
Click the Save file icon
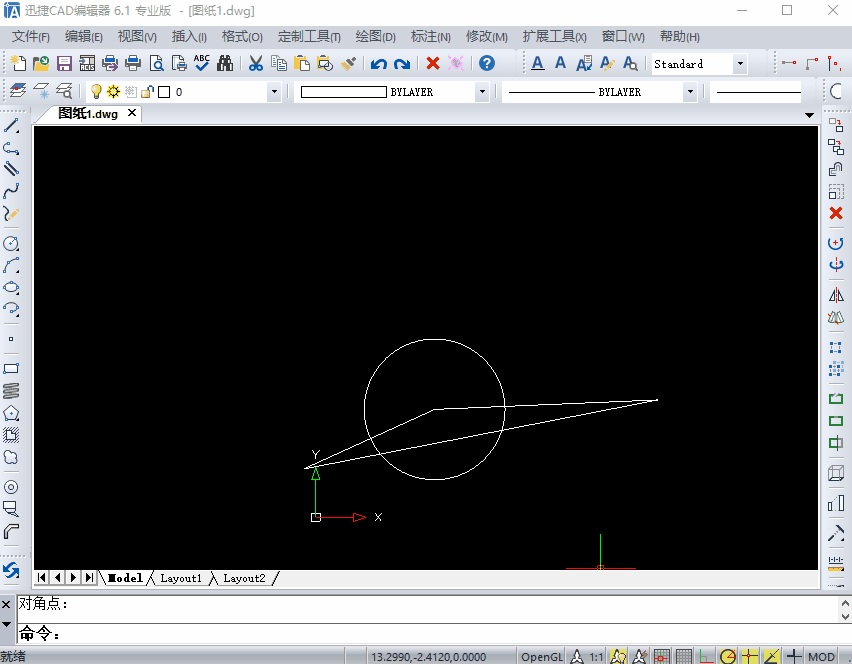[64, 64]
